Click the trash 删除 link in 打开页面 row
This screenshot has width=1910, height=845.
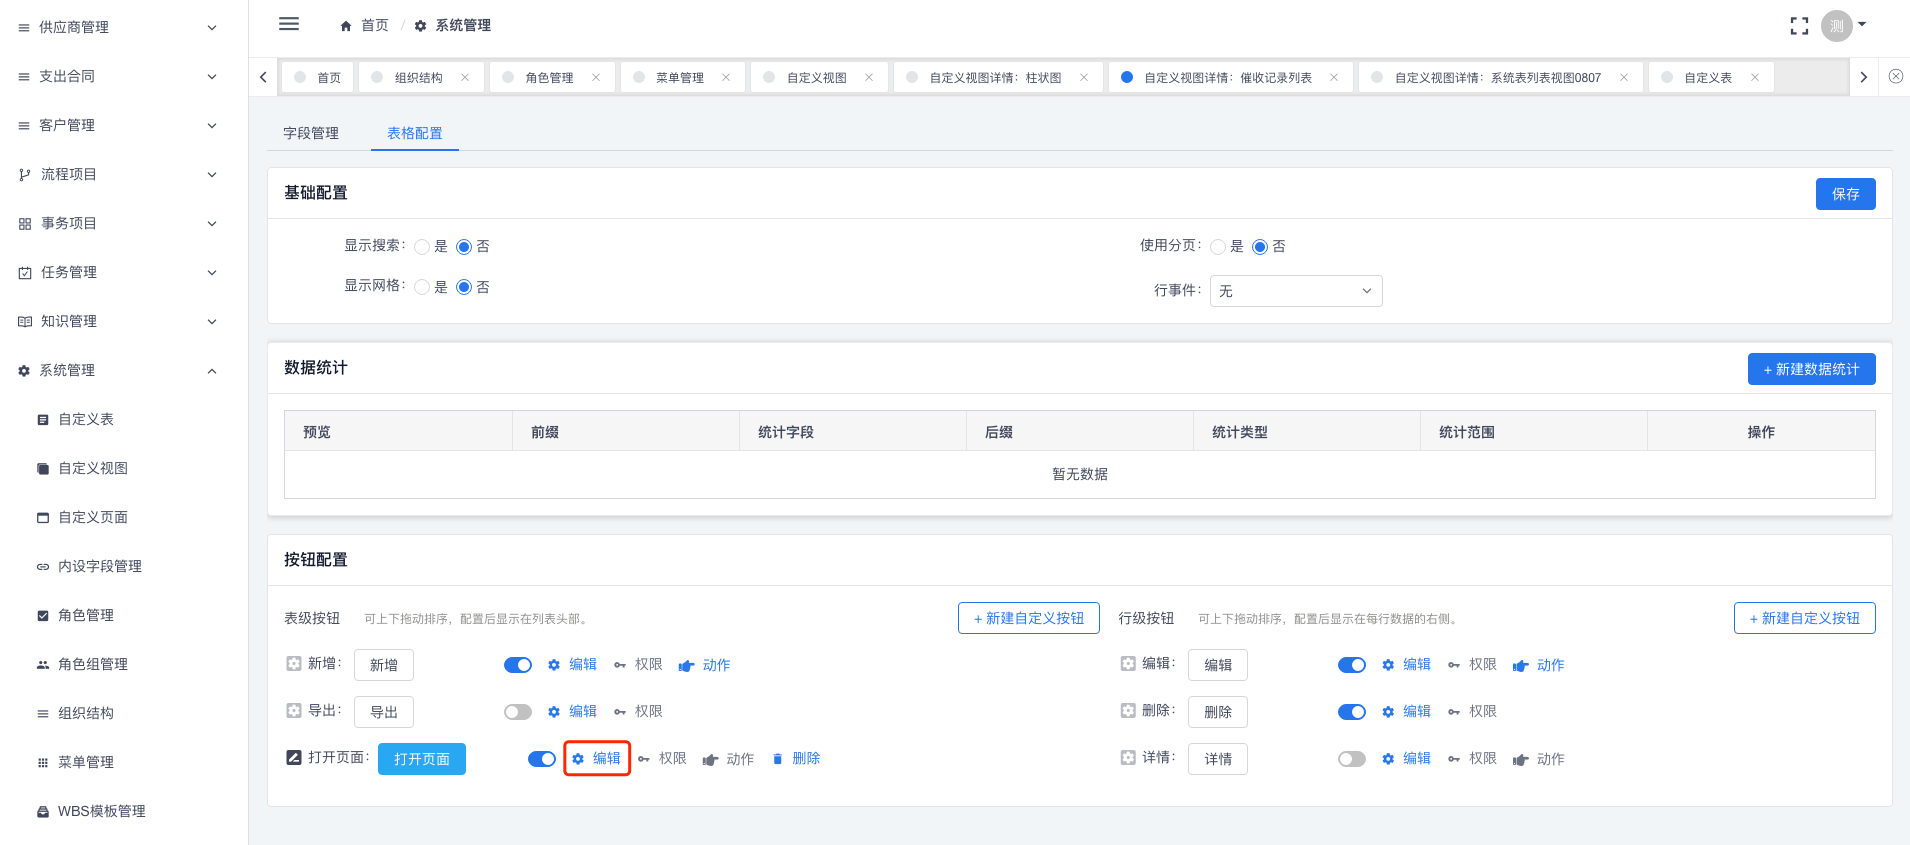(796, 758)
